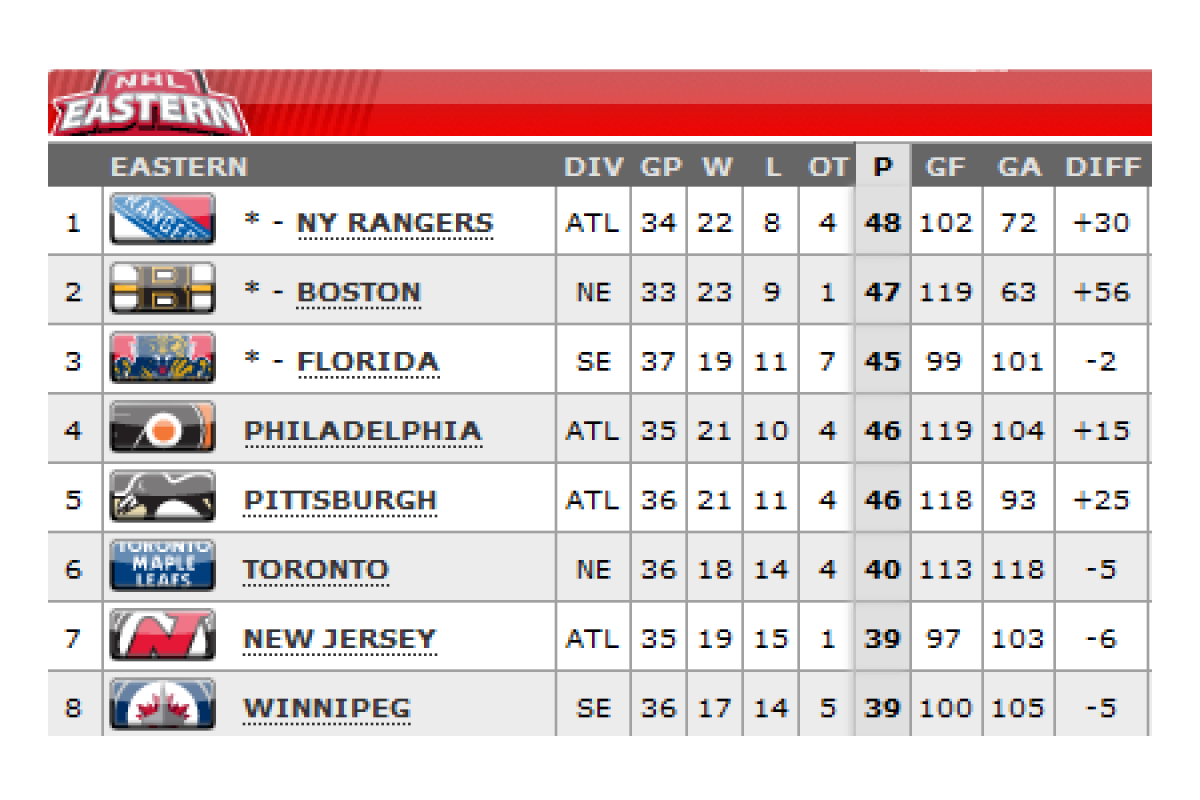Click the NHL Eastern conference logo
The image size is (1200, 800).
(150, 104)
